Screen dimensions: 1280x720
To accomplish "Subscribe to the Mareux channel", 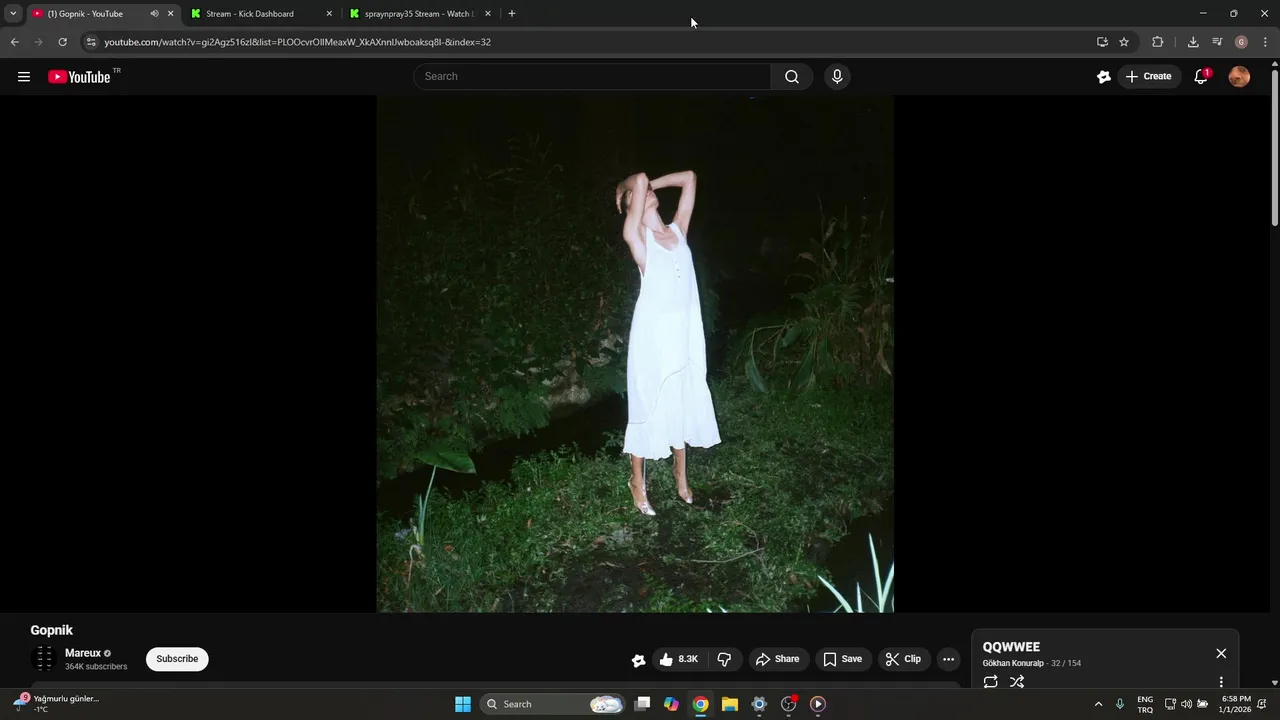I will [177, 659].
